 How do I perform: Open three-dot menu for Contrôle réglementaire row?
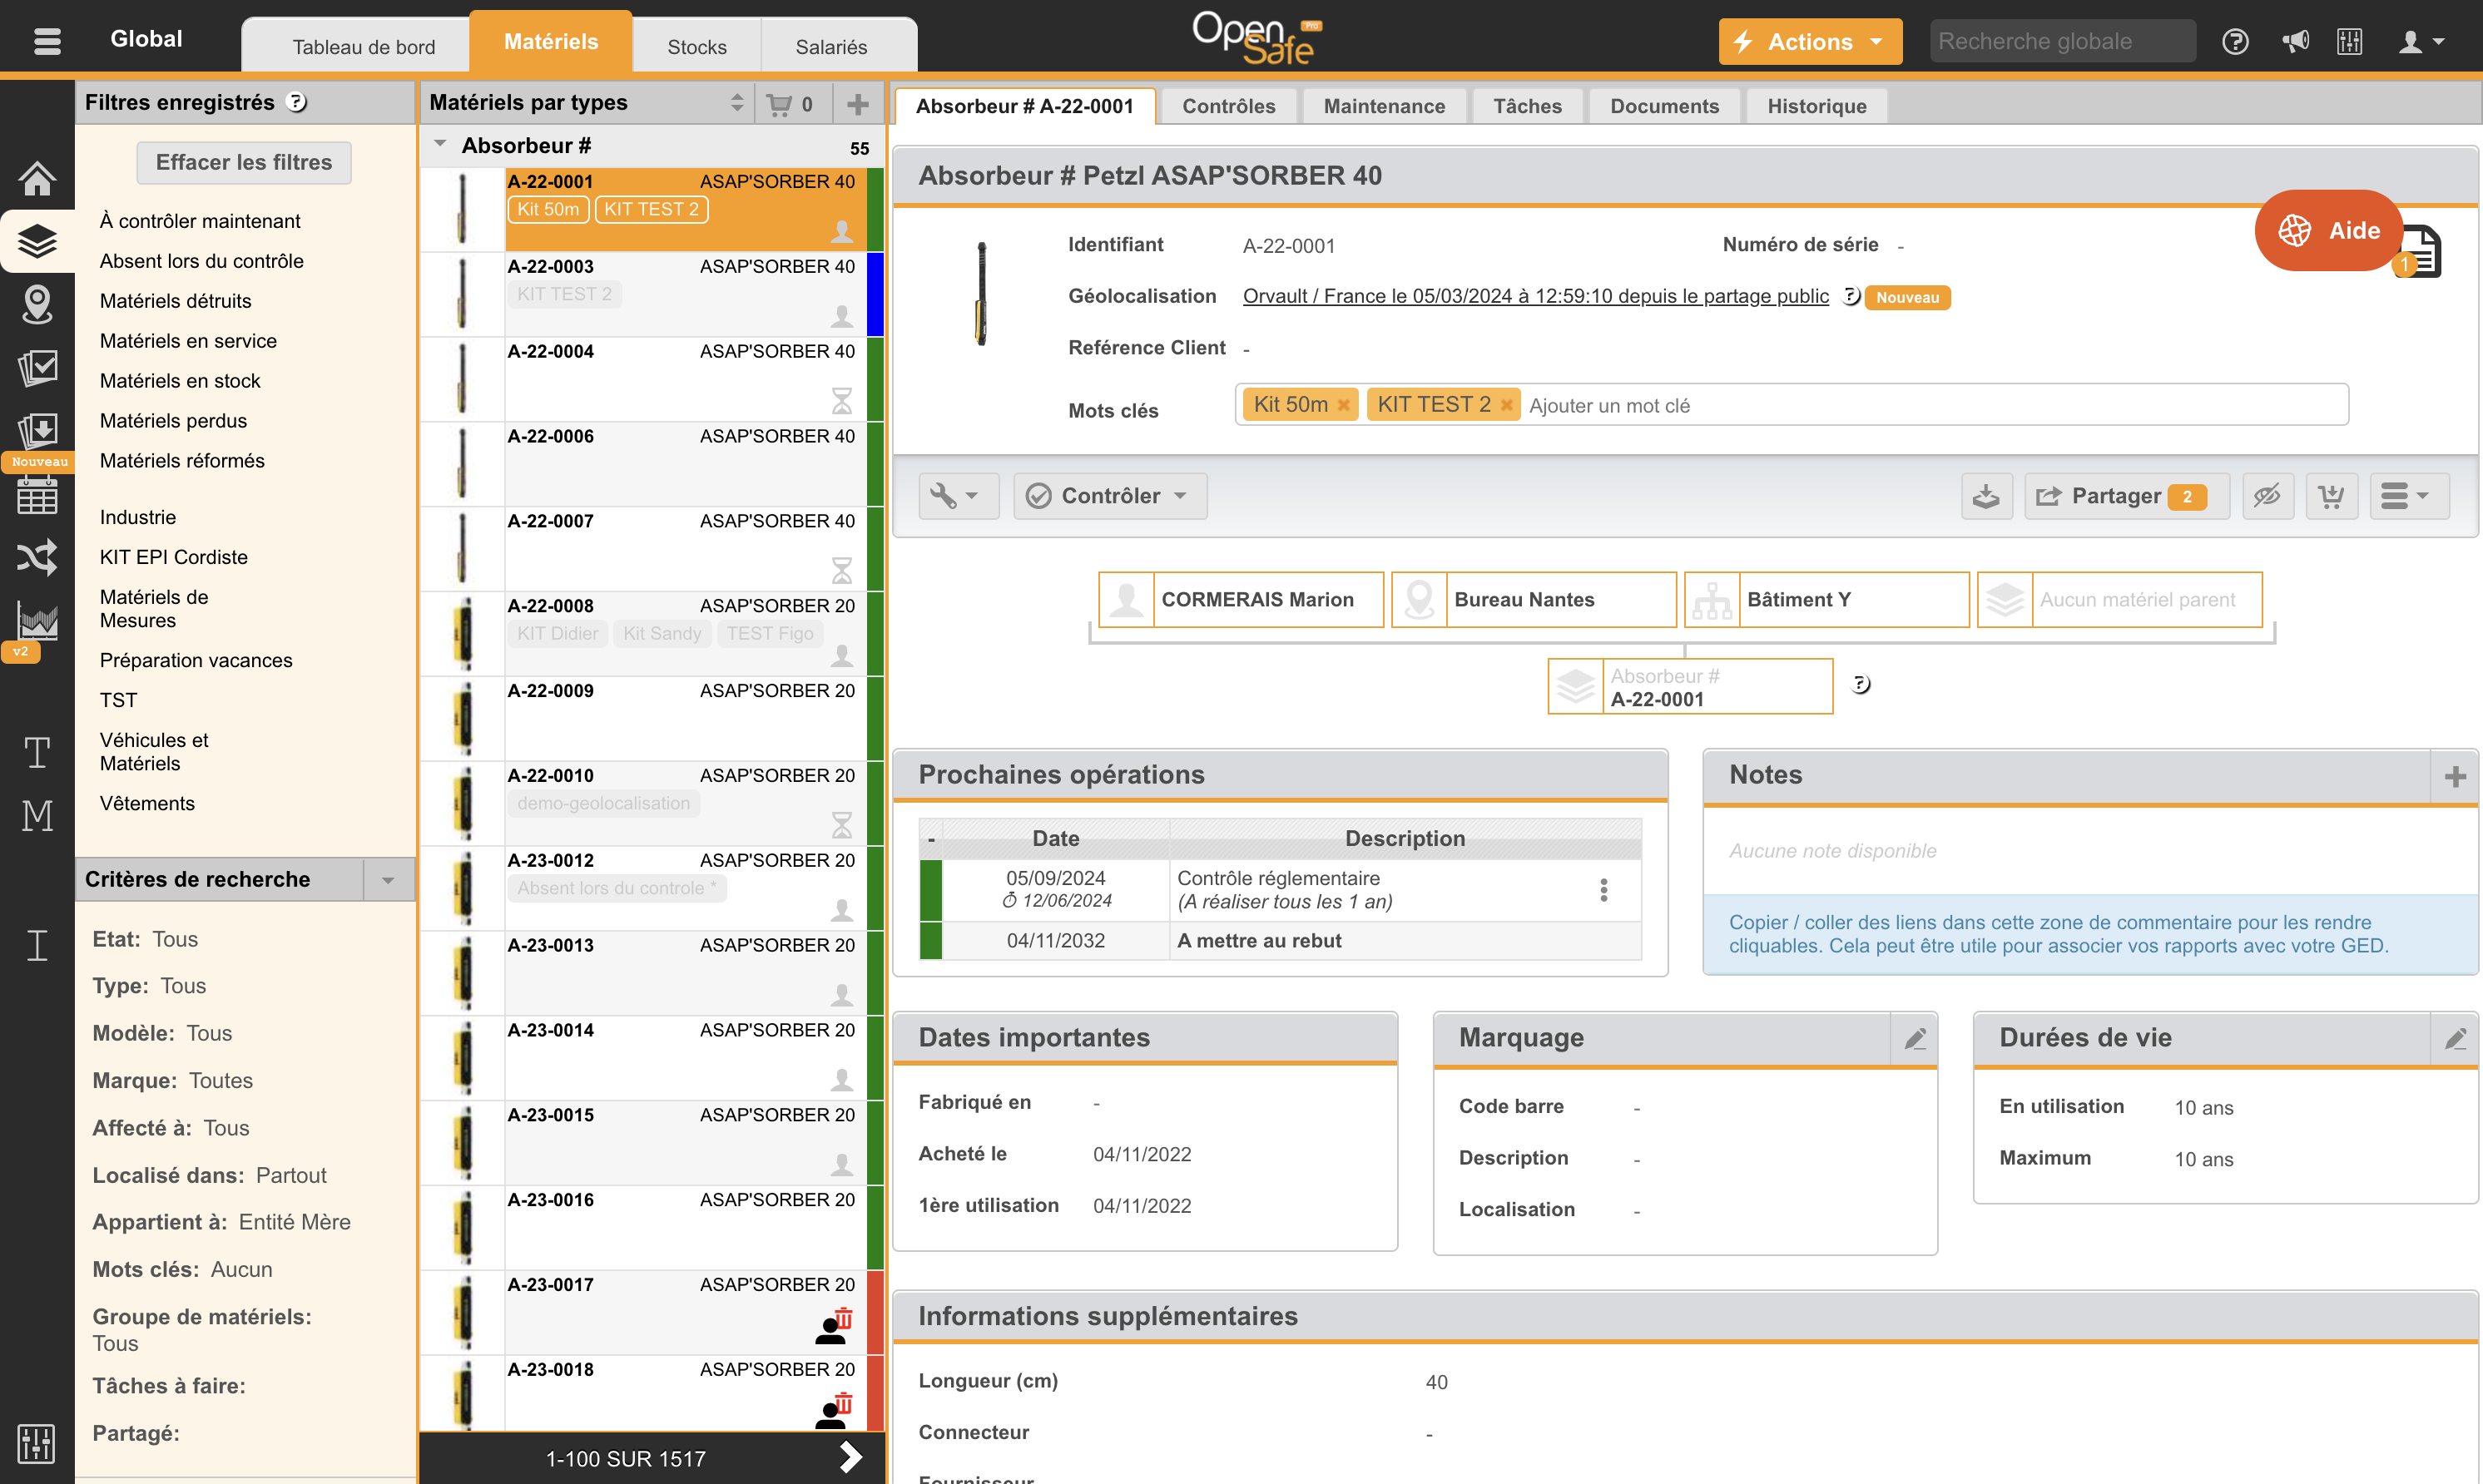[x=1603, y=890]
